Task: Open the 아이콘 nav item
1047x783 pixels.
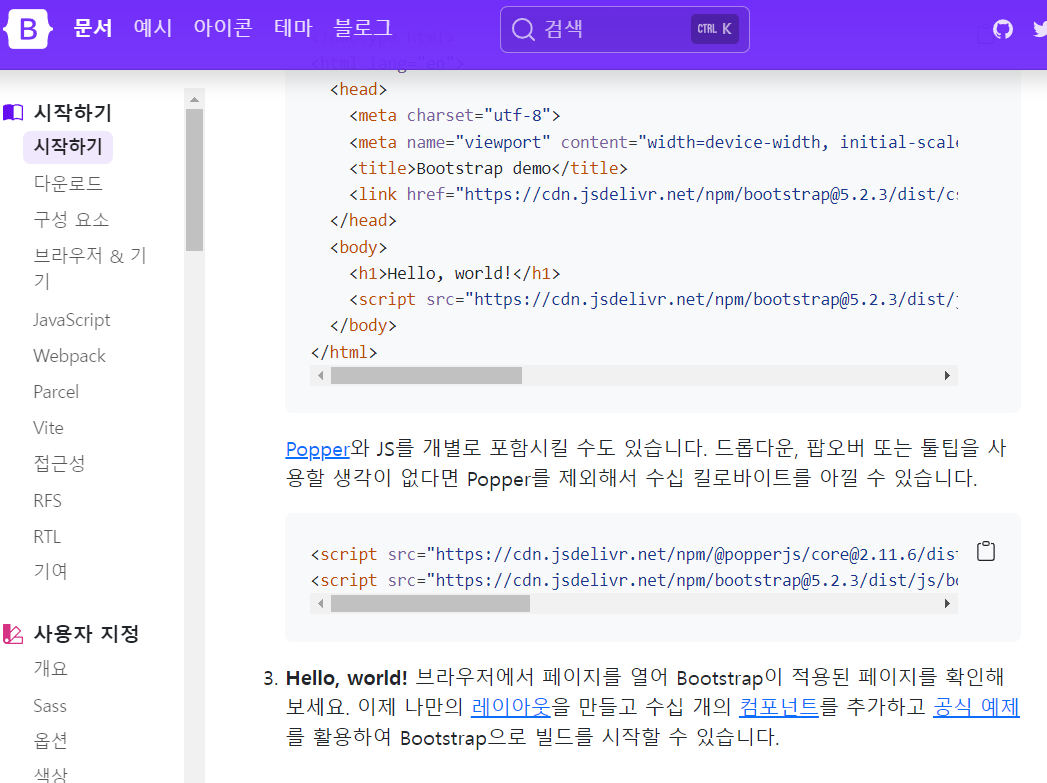Action: [x=223, y=28]
